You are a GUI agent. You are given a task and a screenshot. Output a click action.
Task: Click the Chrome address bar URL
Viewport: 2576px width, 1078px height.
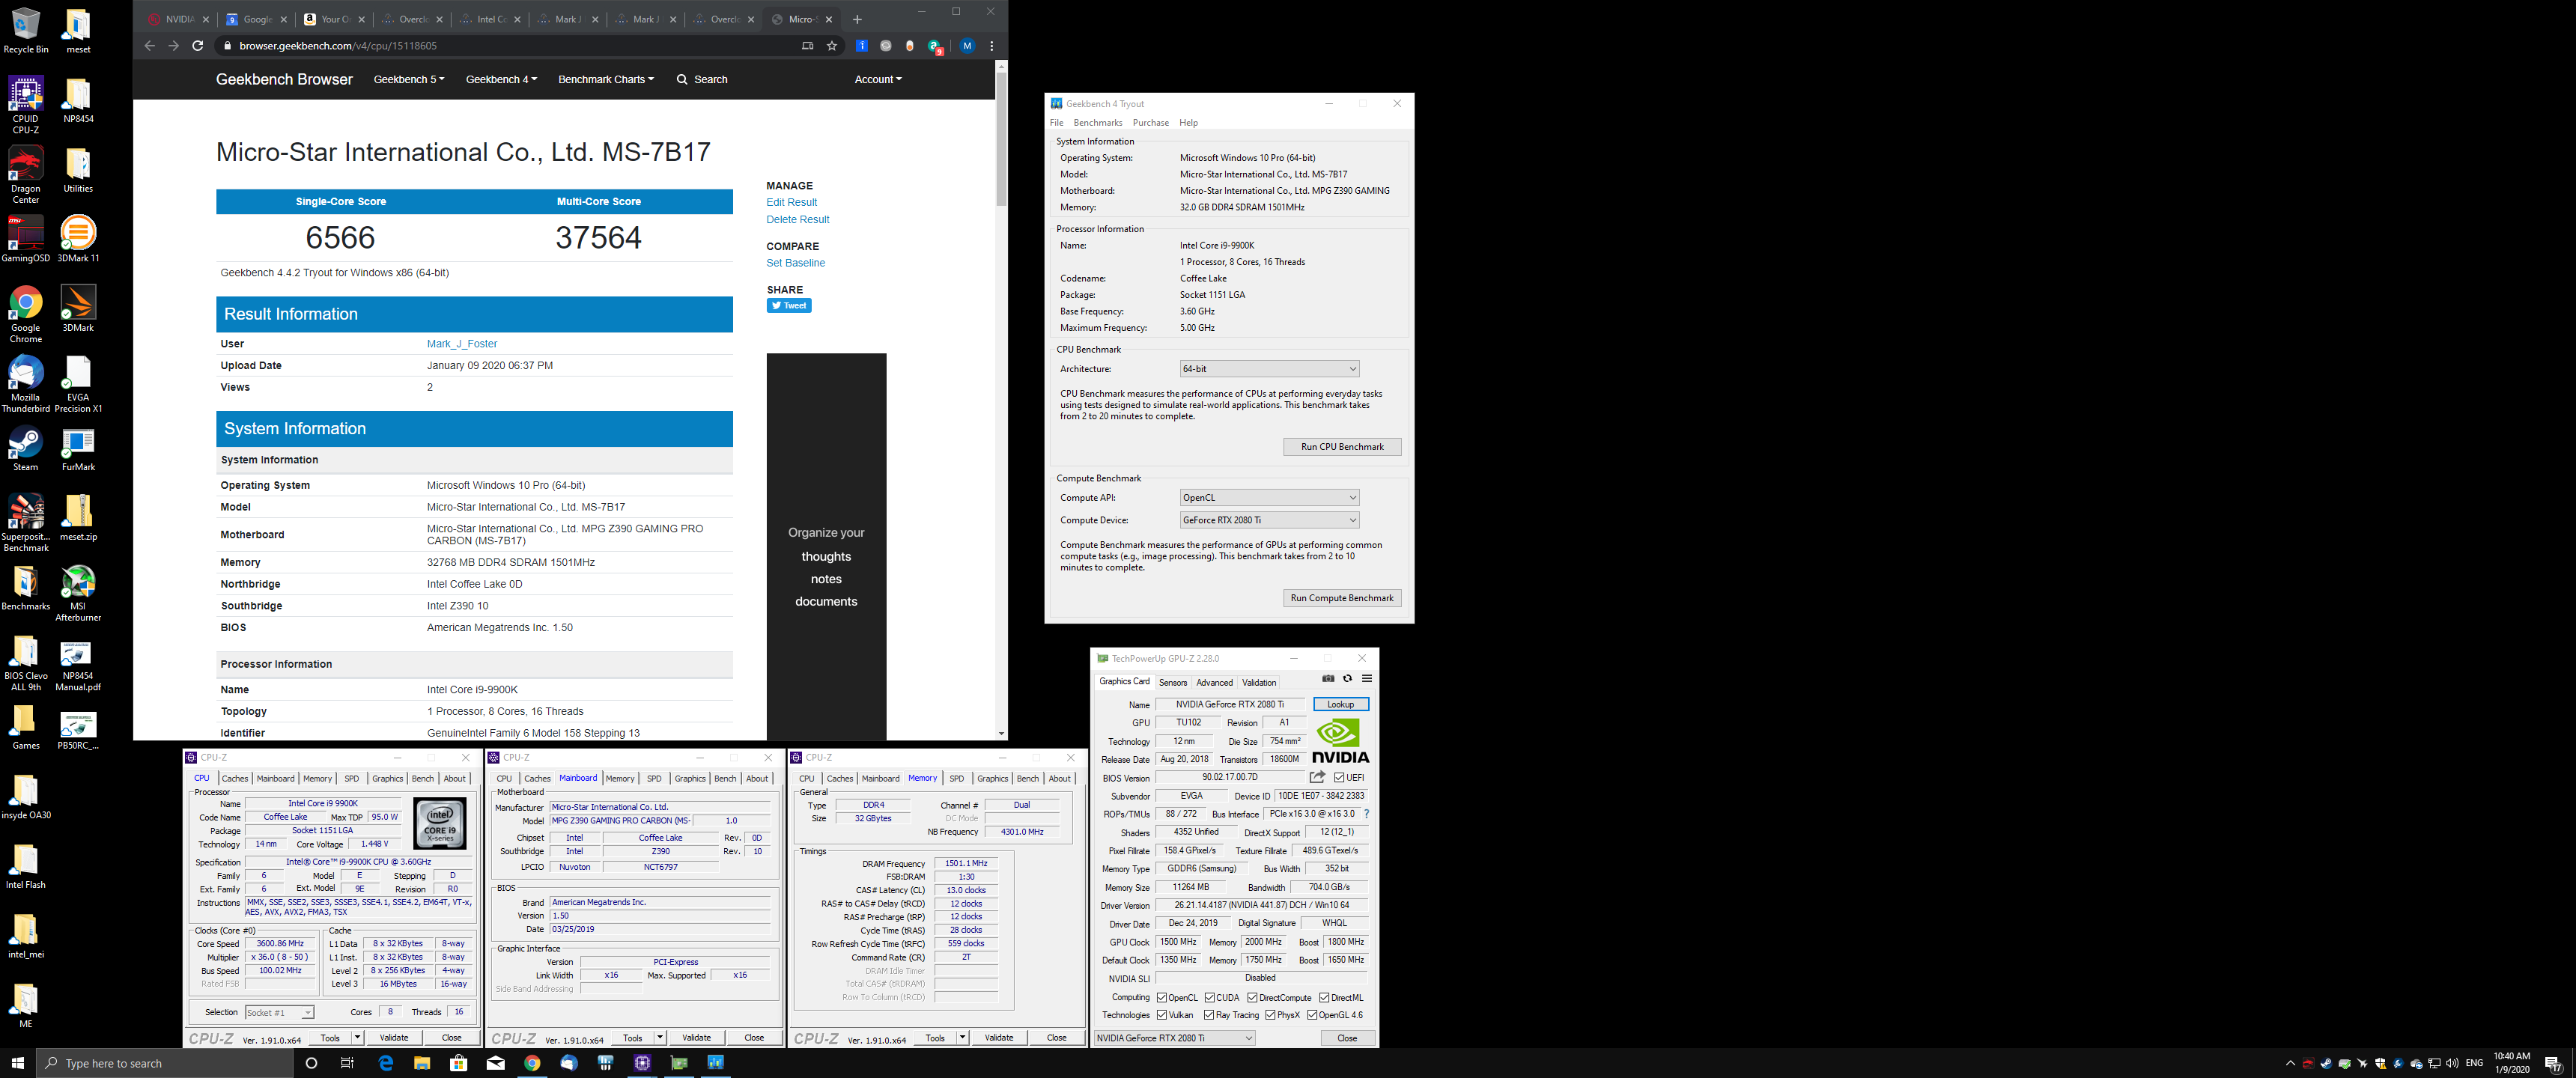click(338, 46)
